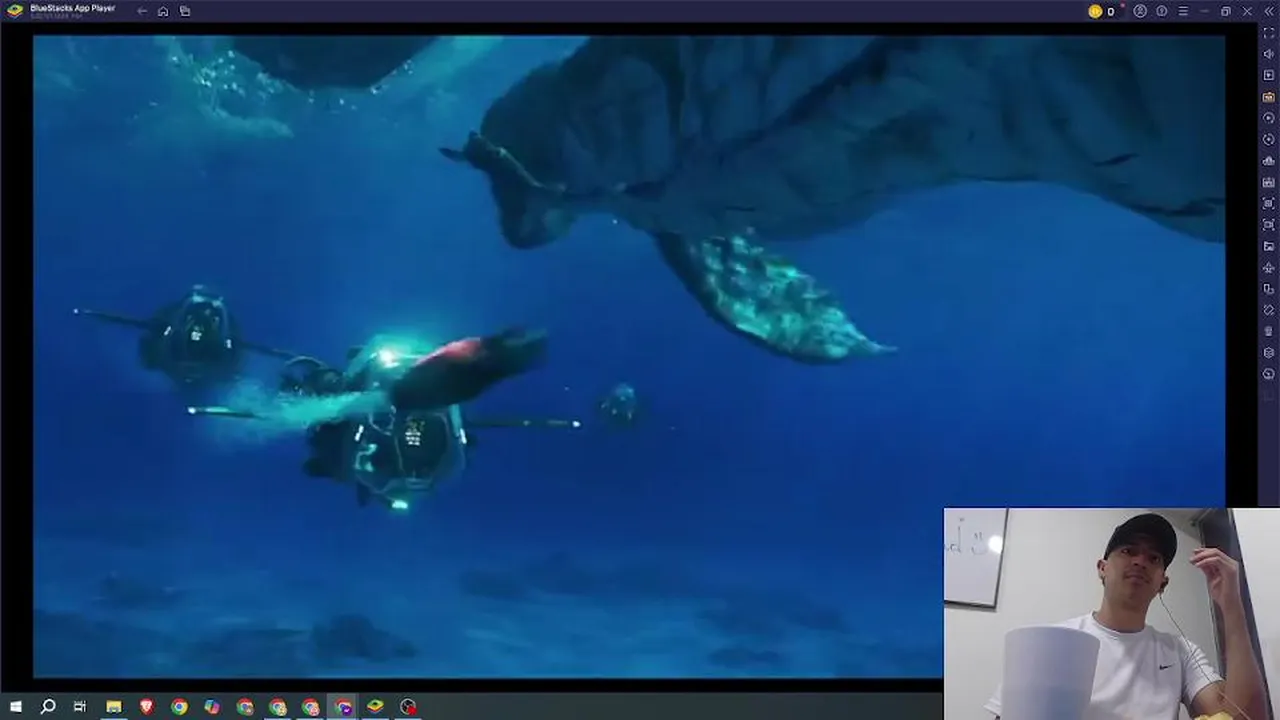Open the help question mark icon
This screenshot has height=720, width=1280.
[1162, 11]
